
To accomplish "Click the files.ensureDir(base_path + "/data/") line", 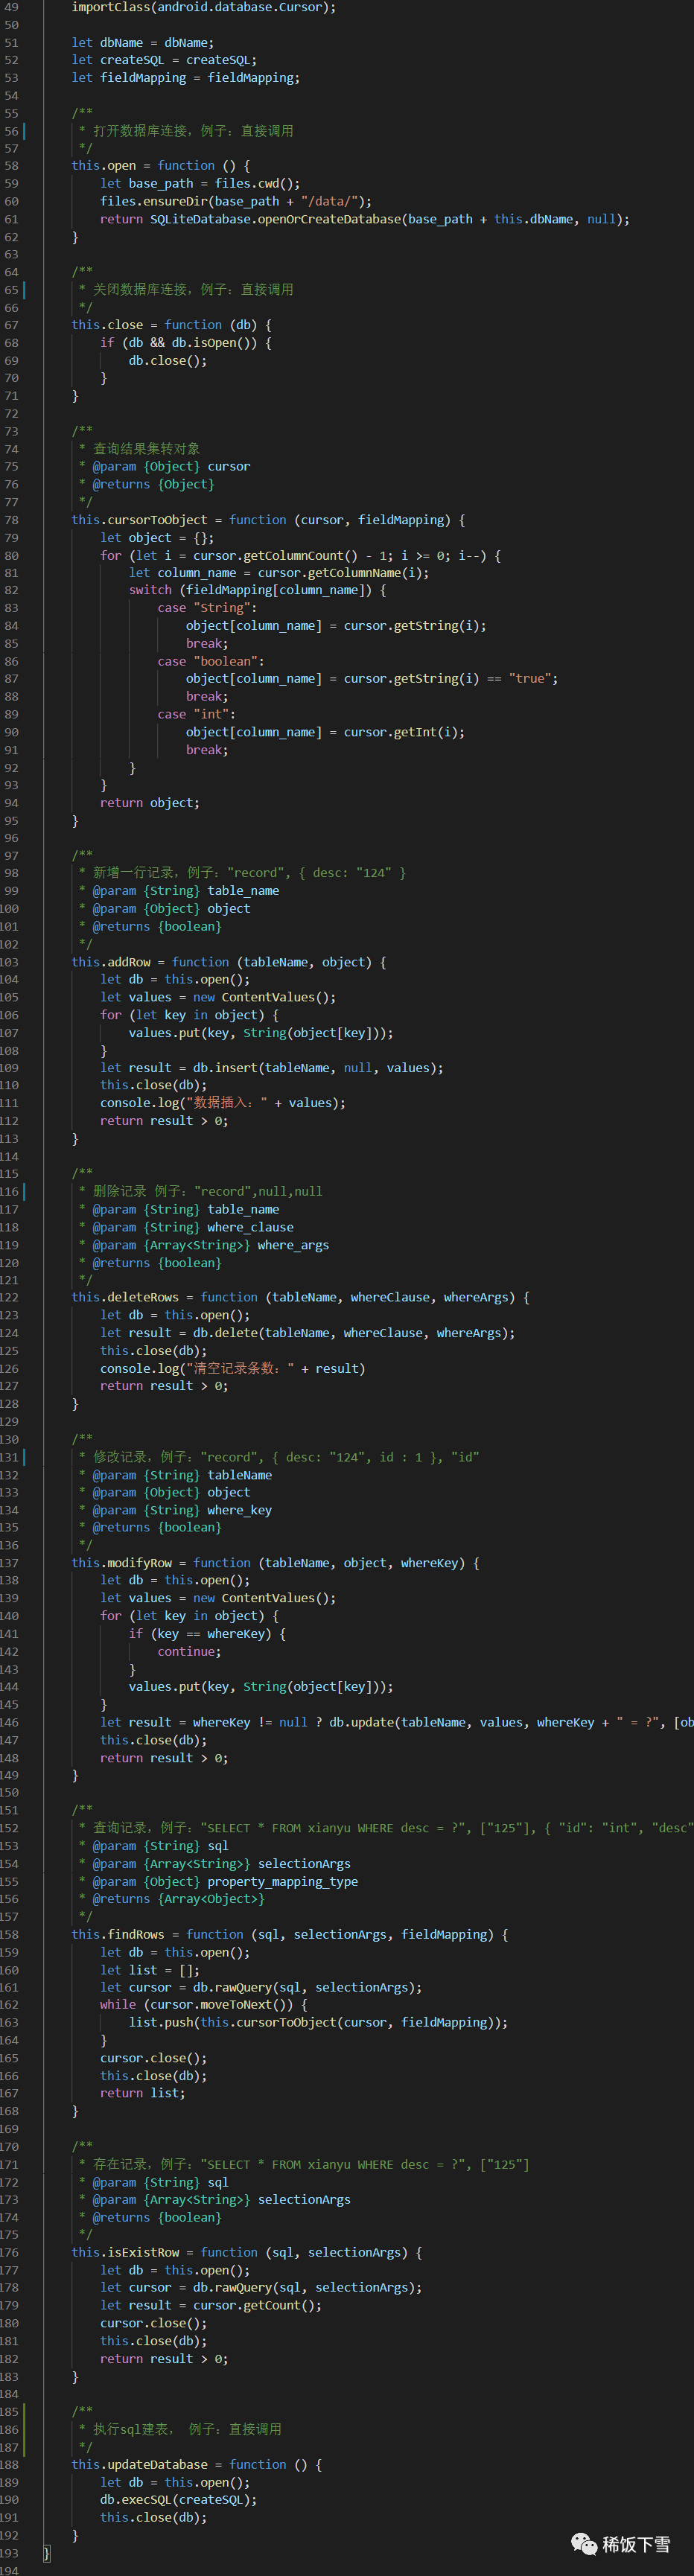I will (x=236, y=201).
